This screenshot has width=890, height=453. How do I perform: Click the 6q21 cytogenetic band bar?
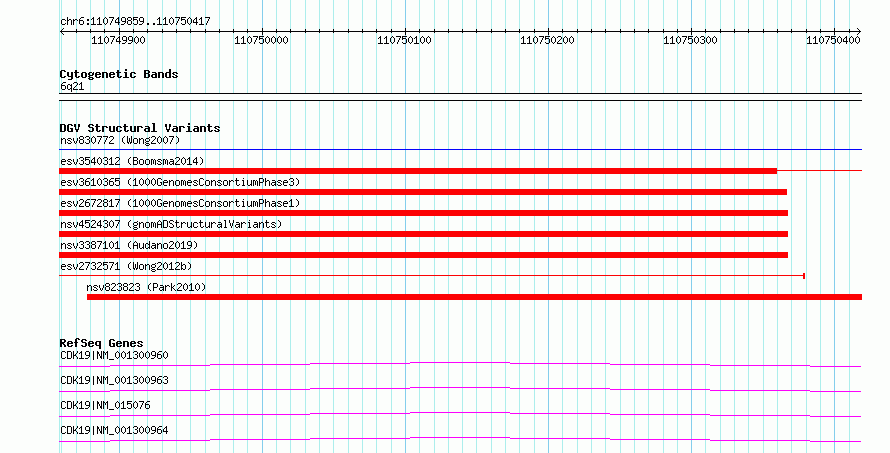[x=460, y=97]
